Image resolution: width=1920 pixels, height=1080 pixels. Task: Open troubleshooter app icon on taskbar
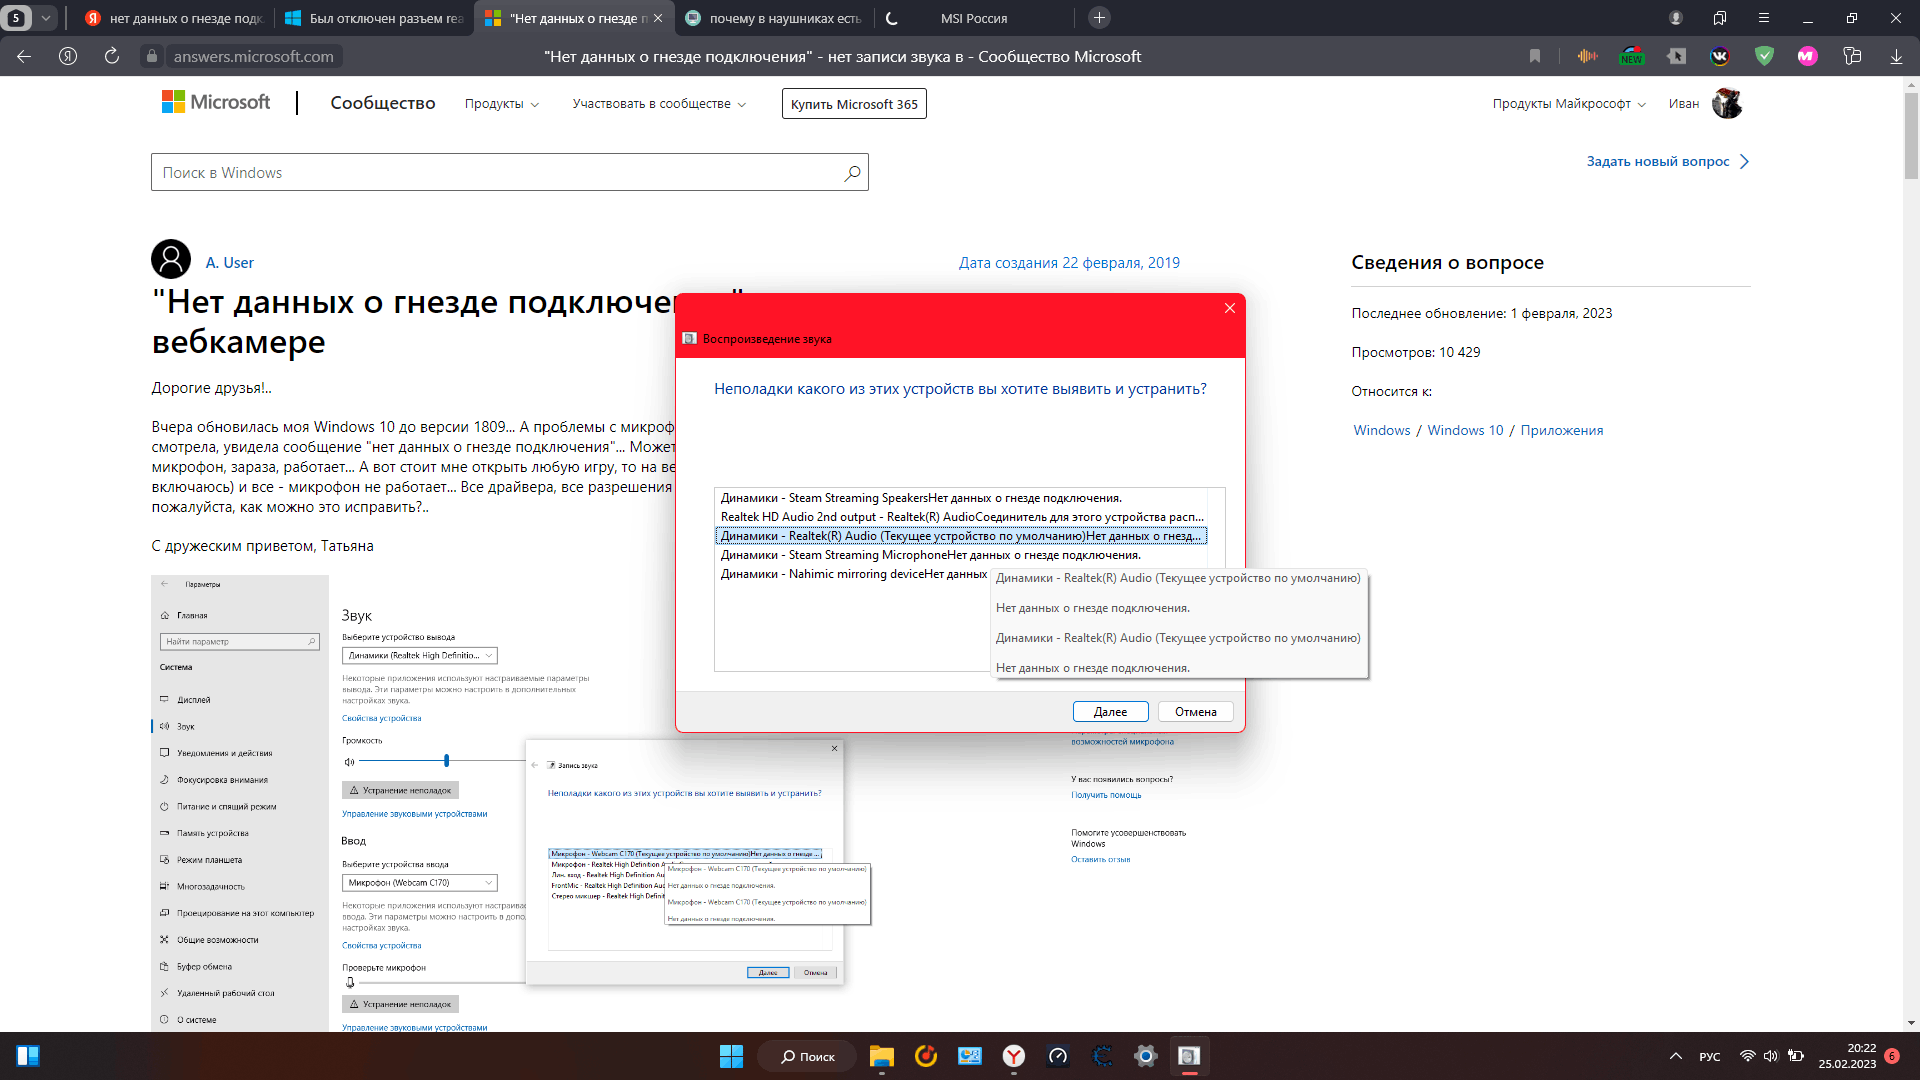point(1189,1056)
